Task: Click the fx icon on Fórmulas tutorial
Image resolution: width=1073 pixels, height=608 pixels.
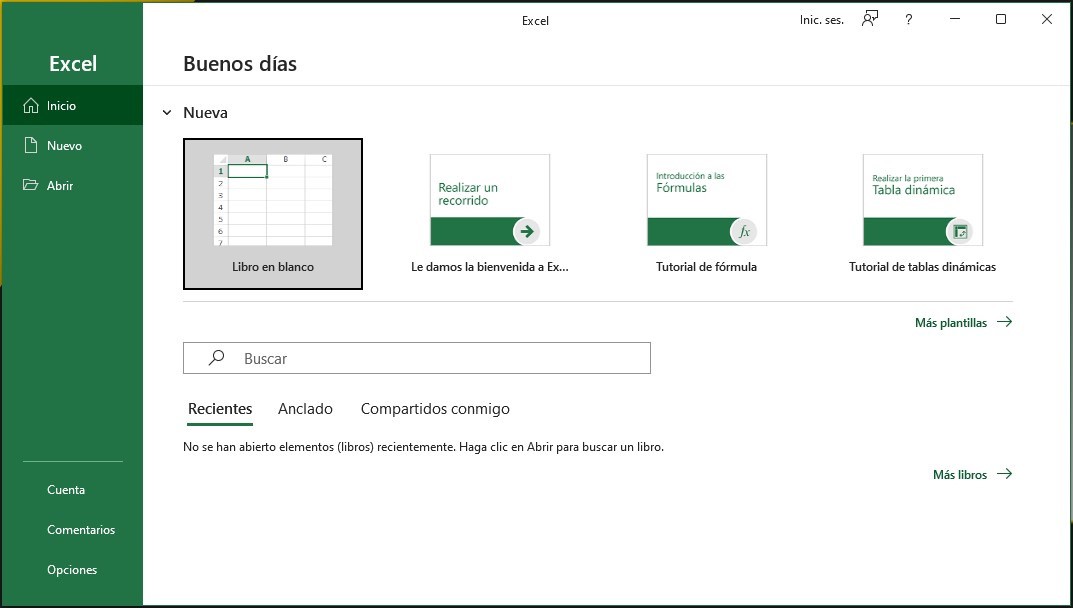Action: (x=743, y=232)
